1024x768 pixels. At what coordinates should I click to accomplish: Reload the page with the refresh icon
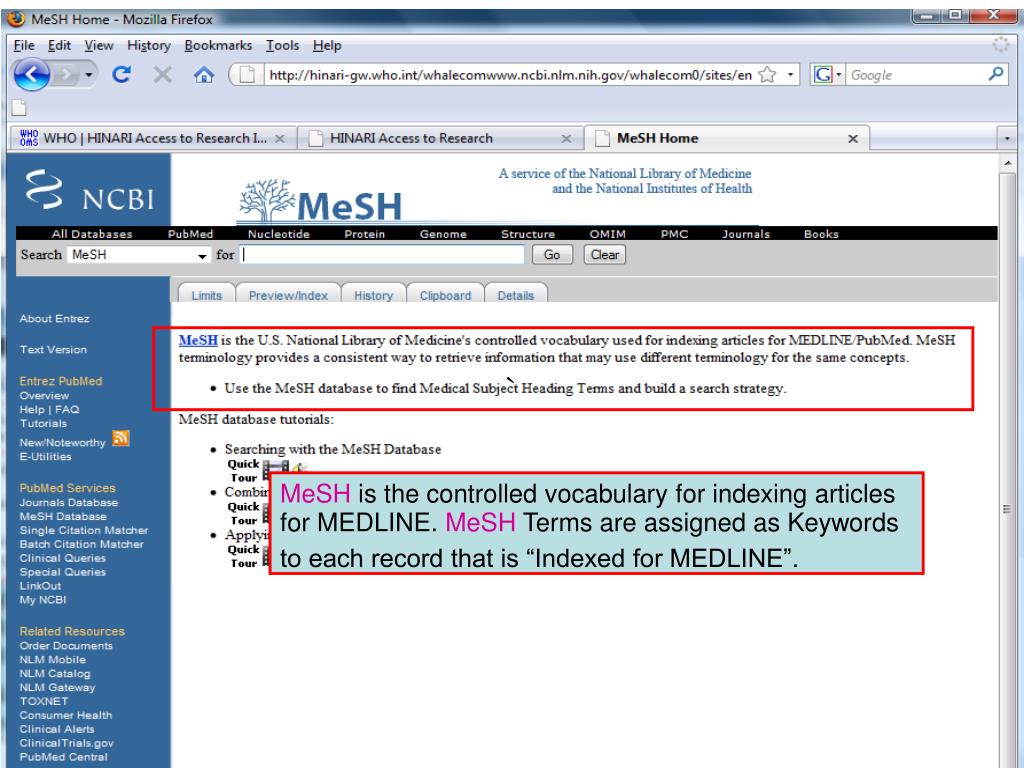coord(121,74)
